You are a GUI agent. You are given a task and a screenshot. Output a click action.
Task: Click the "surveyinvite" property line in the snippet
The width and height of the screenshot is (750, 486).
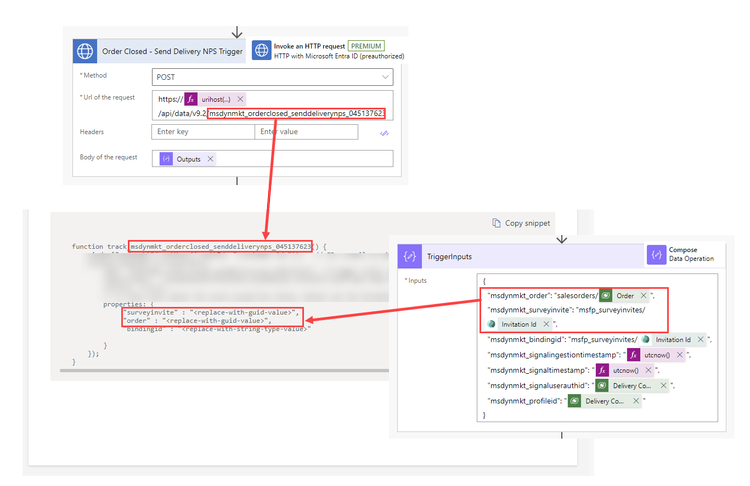(211, 312)
